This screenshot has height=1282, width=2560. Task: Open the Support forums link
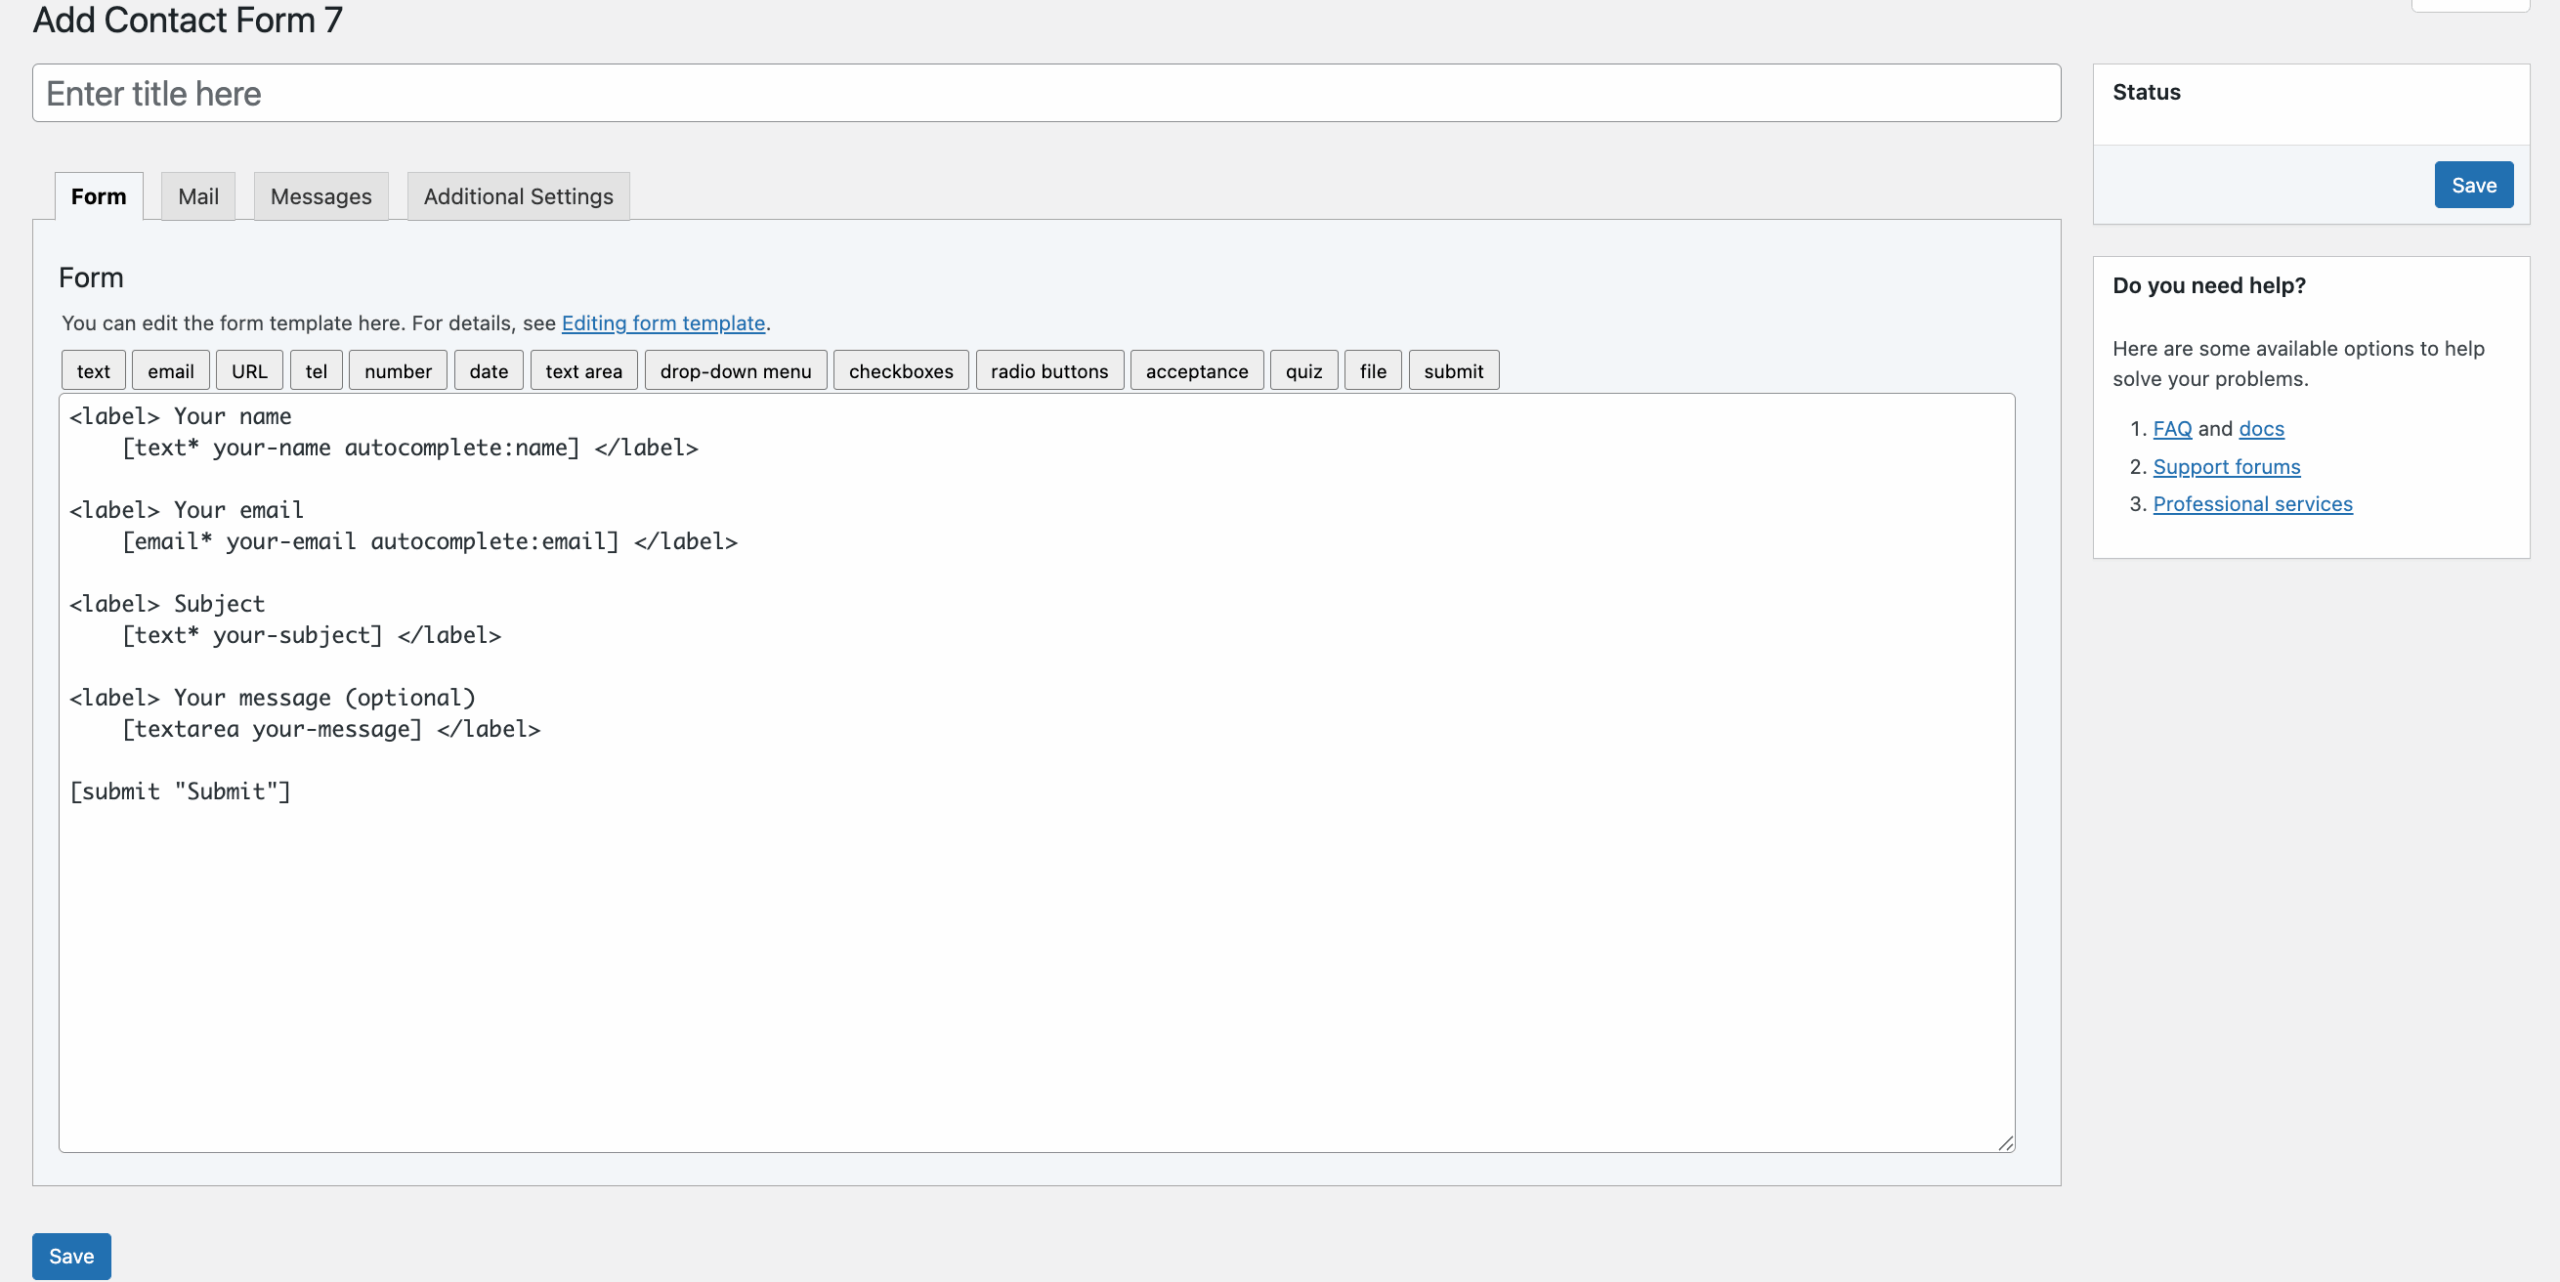[x=2226, y=467]
